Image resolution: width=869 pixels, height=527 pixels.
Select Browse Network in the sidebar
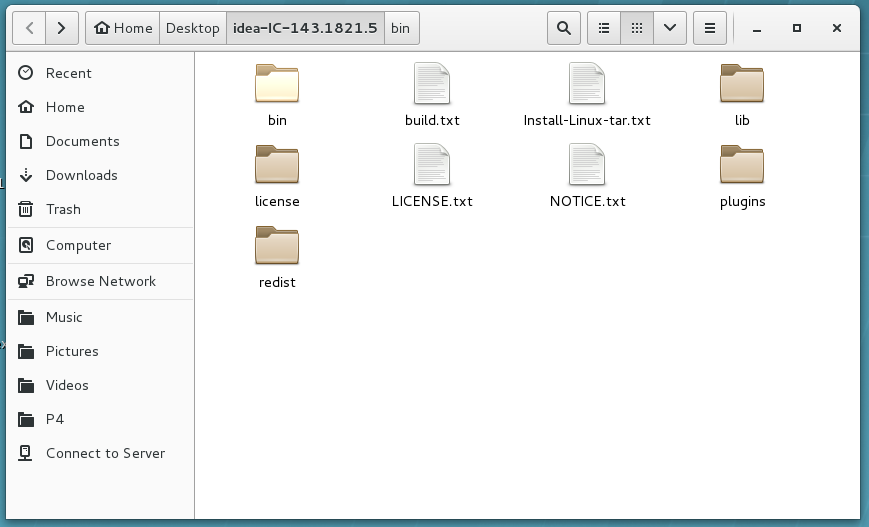100,281
